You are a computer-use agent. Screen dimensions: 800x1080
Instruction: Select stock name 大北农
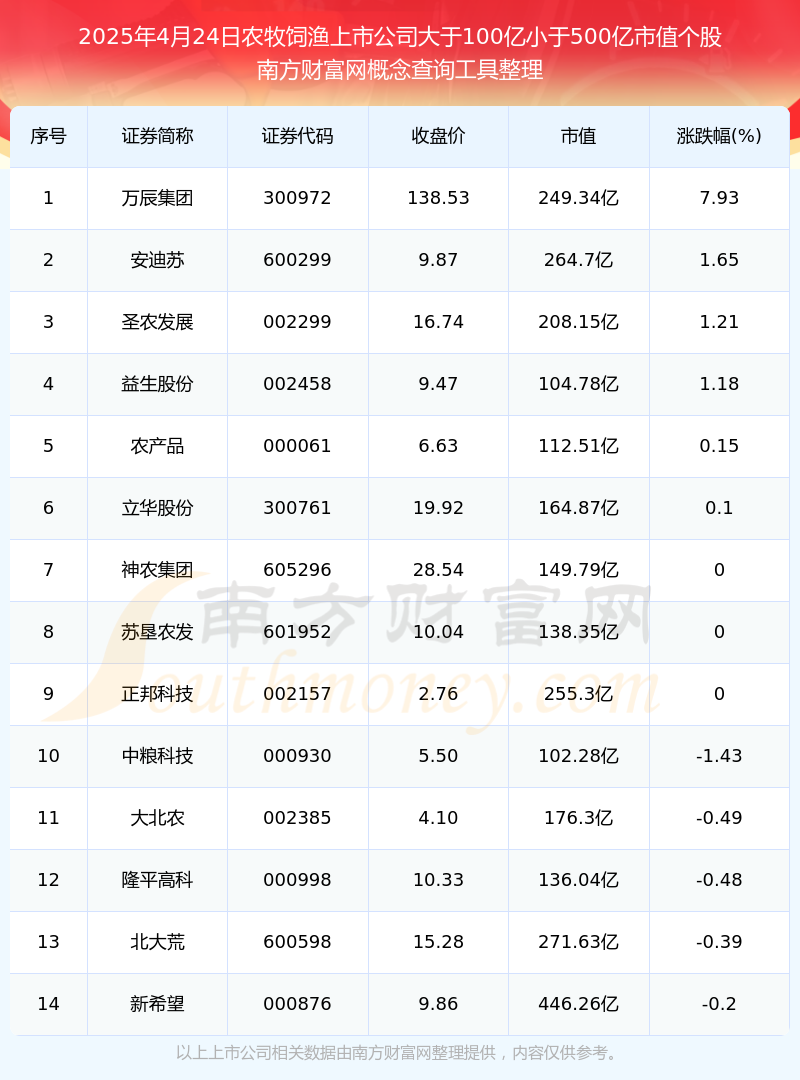point(157,818)
